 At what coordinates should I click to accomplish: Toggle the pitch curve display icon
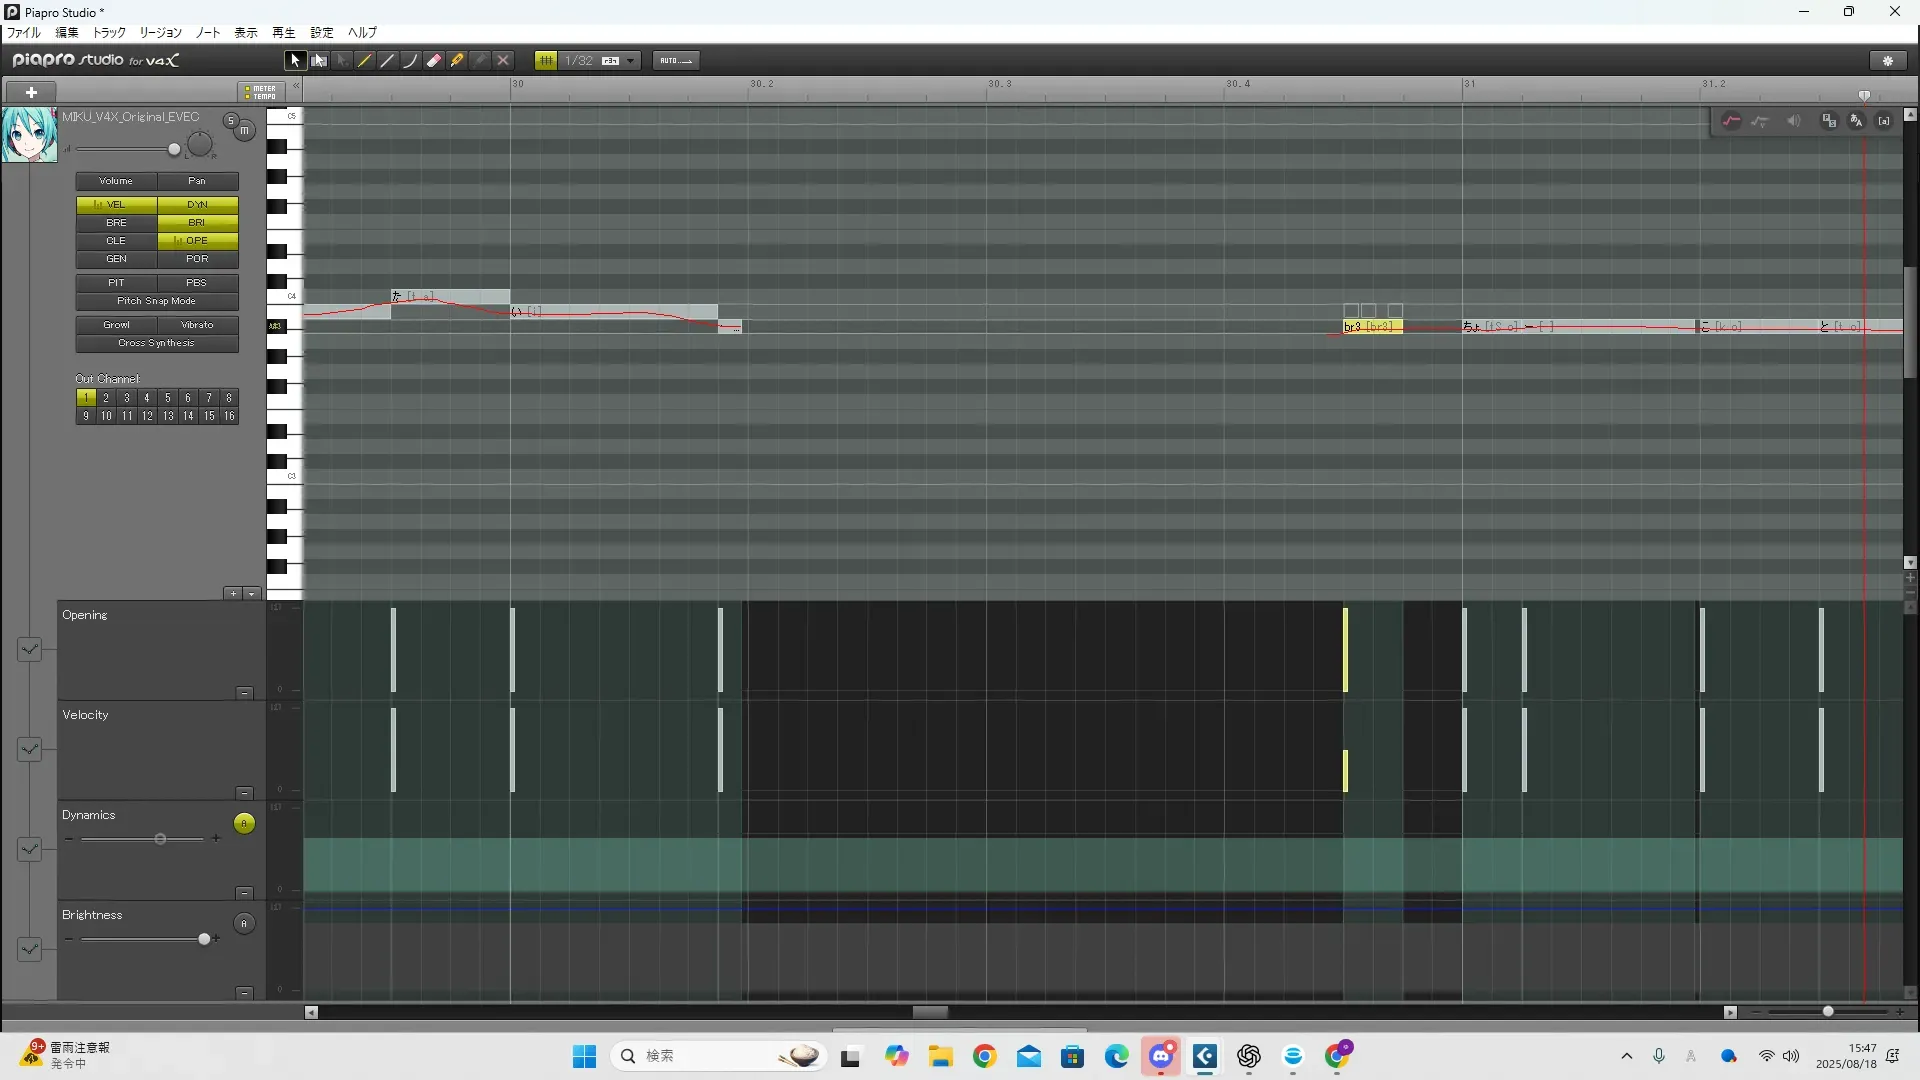pyautogui.click(x=1732, y=121)
